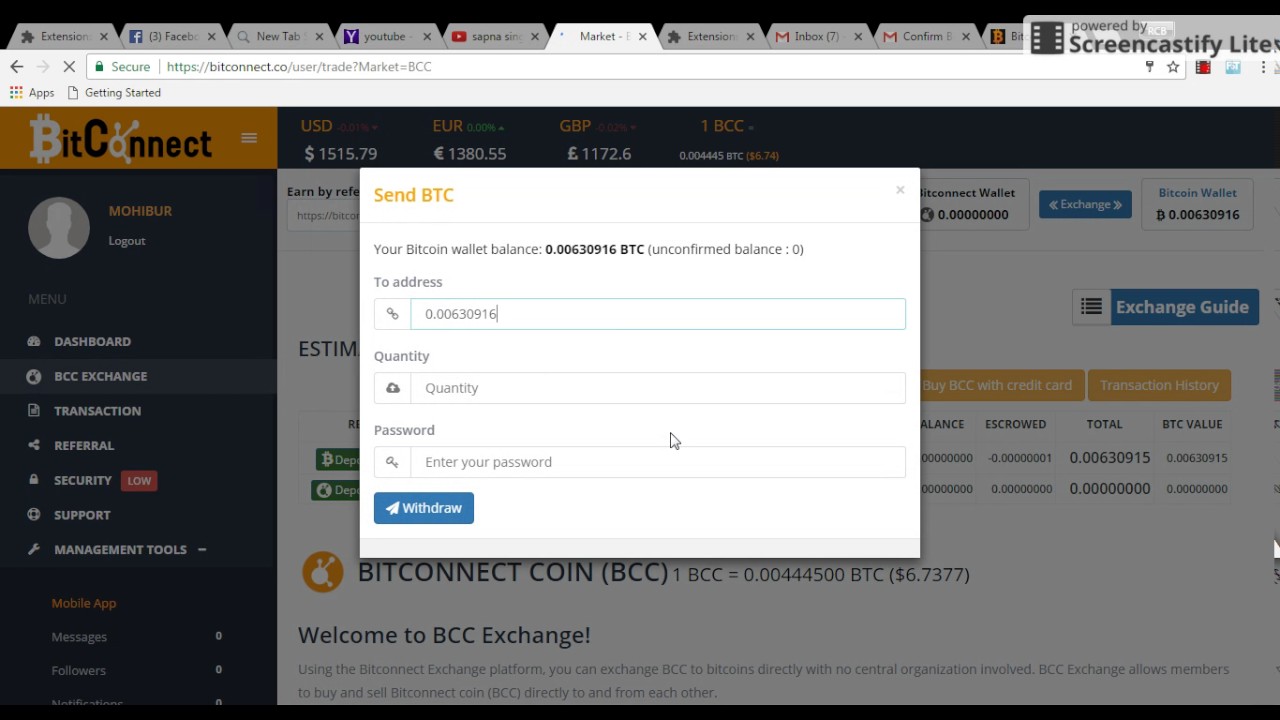Open Dashboard in sidebar
1280x720 pixels.
[92, 342]
